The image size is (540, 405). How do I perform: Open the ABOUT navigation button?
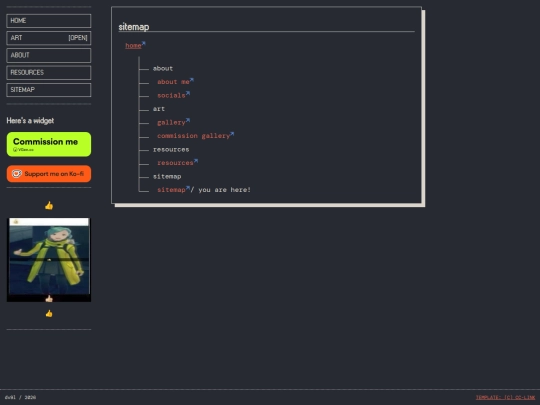pyautogui.click(x=49, y=55)
